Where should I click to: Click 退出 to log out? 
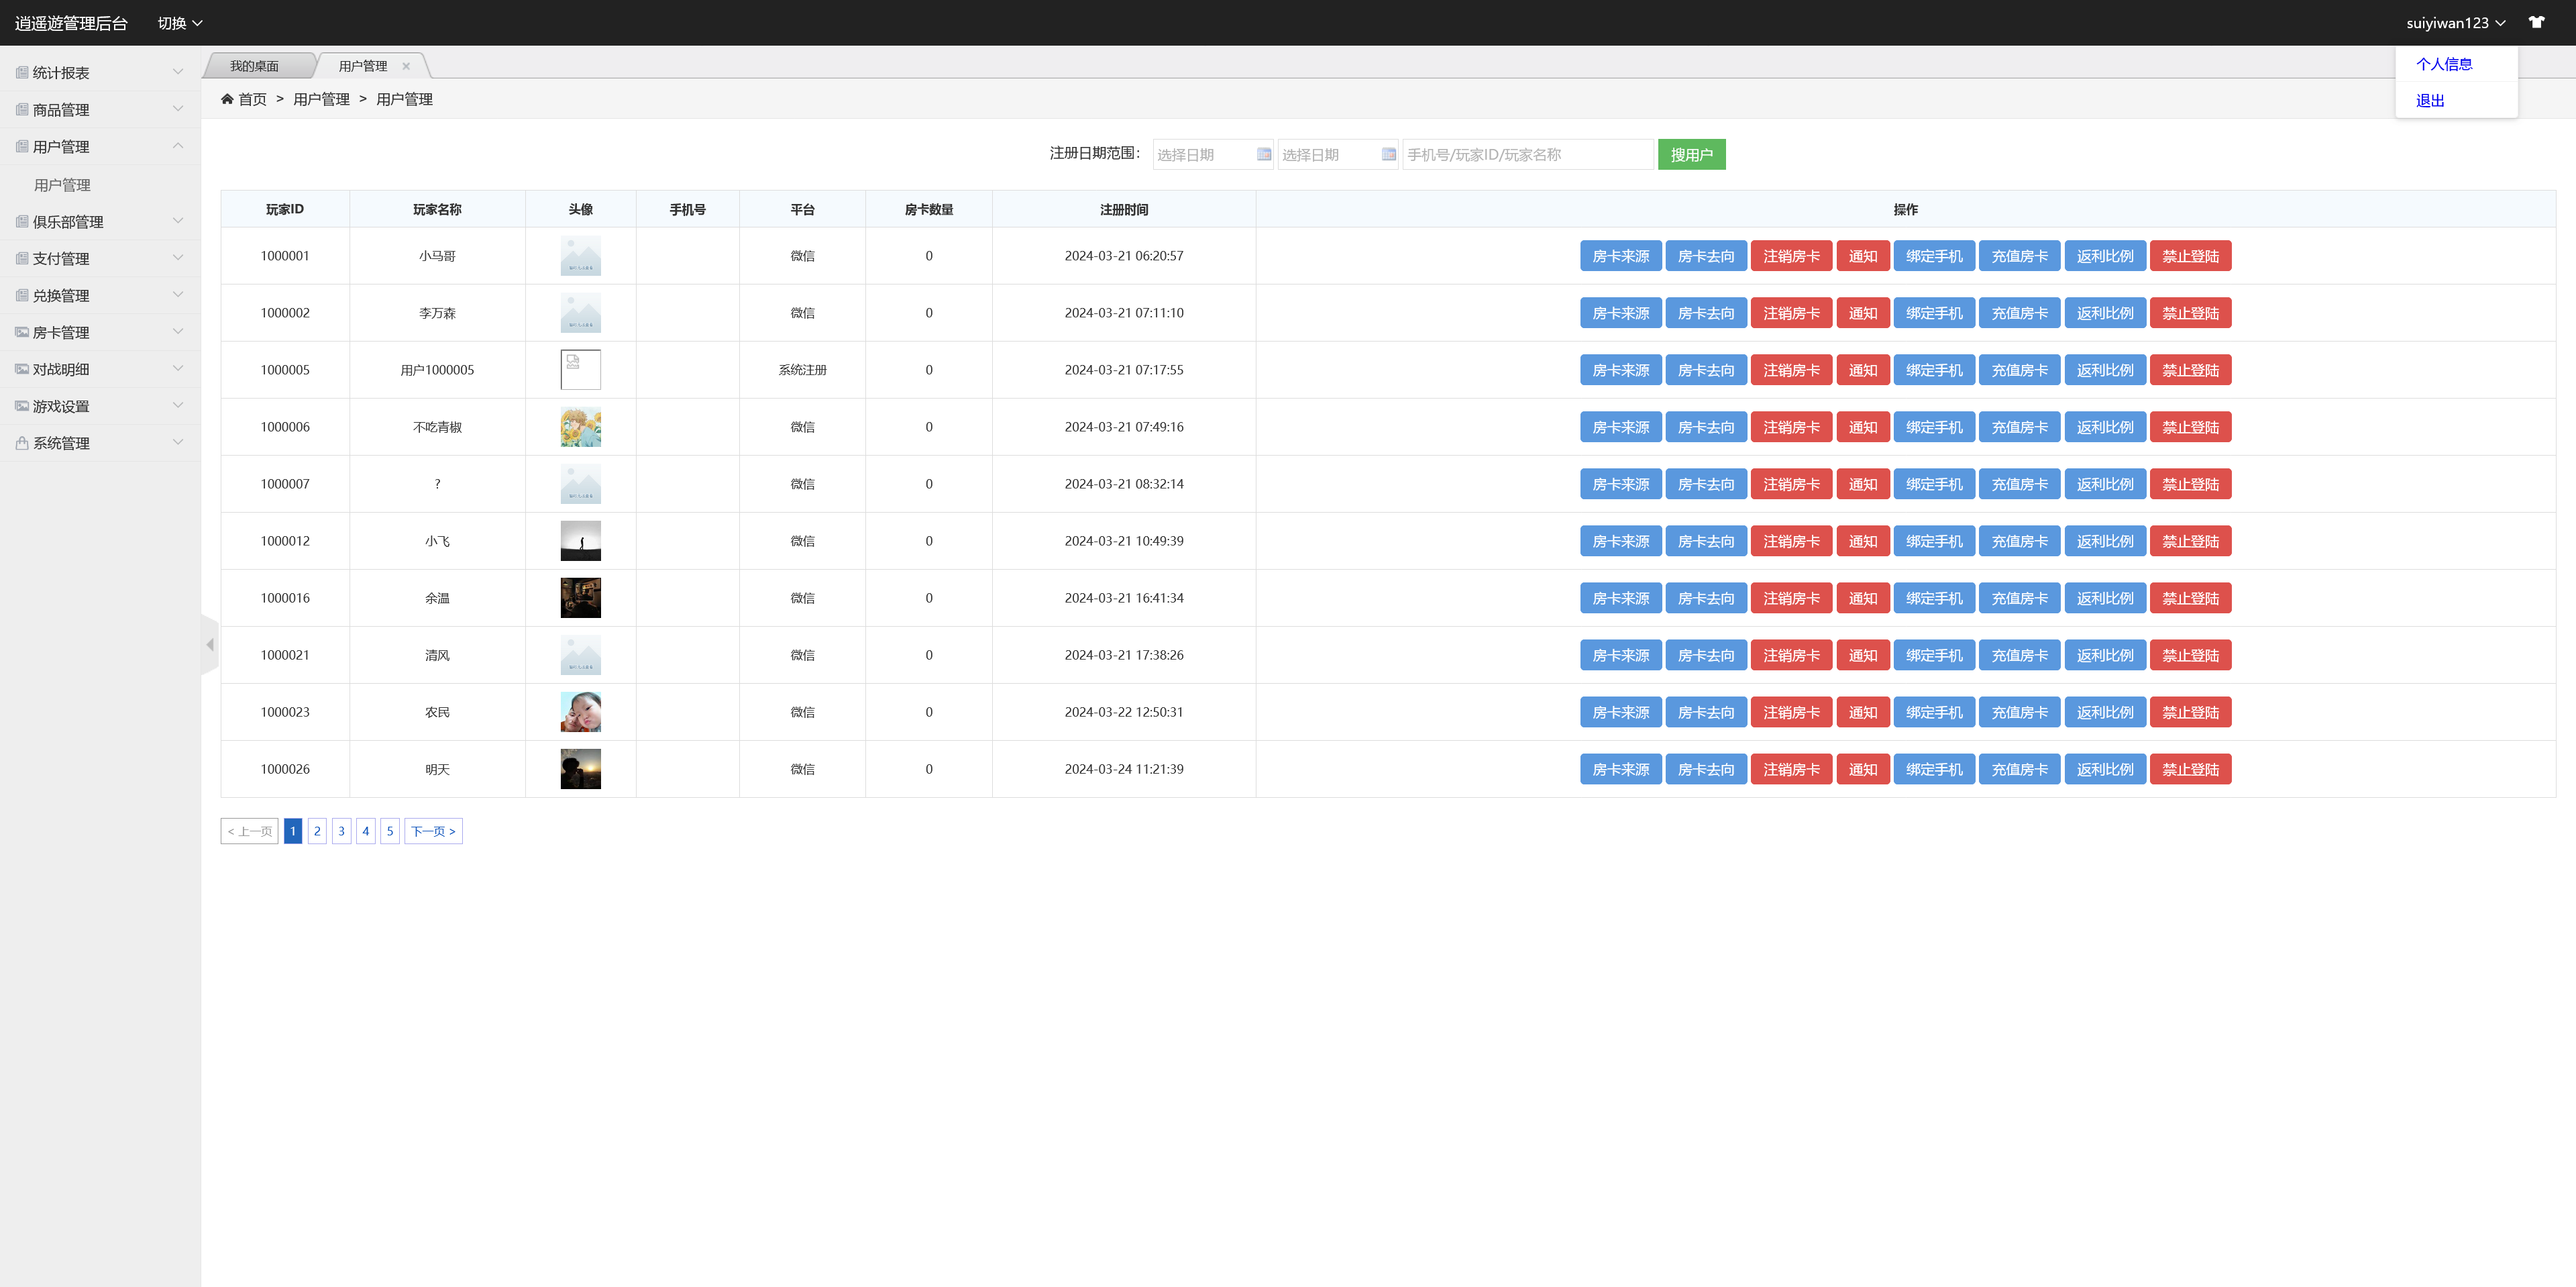click(2429, 100)
